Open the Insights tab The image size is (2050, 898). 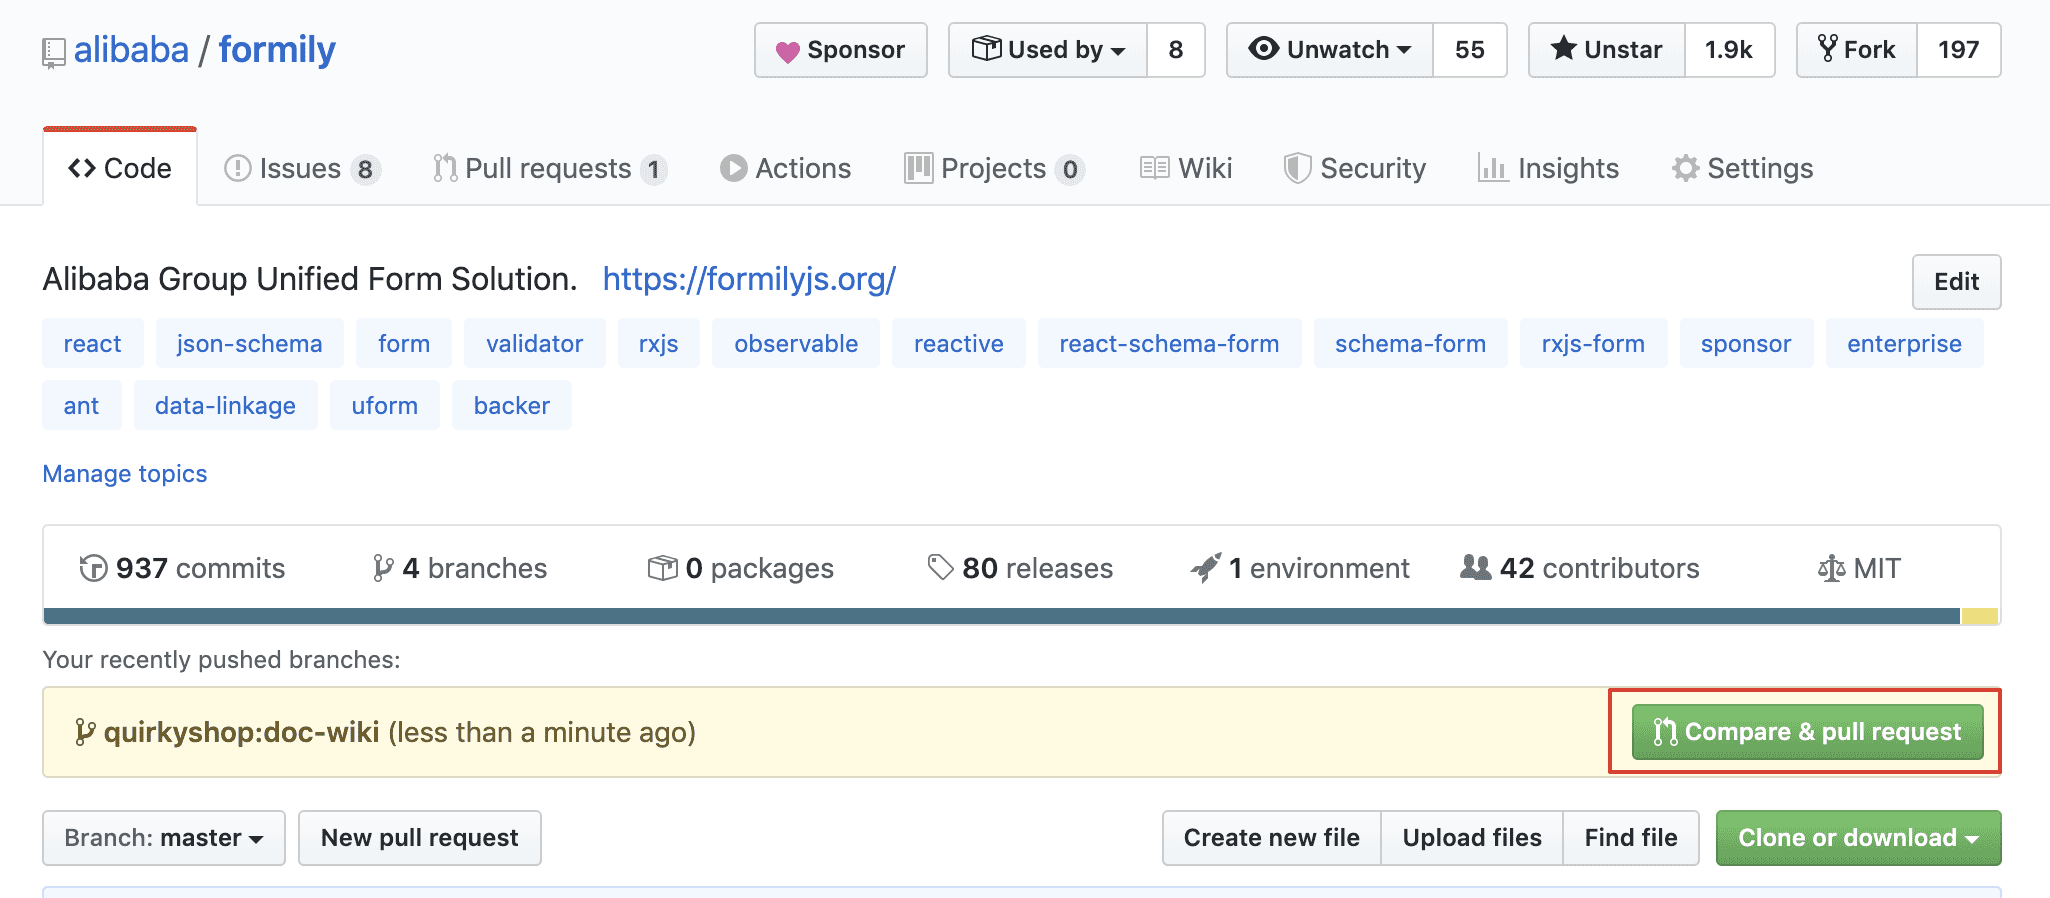[1548, 169]
